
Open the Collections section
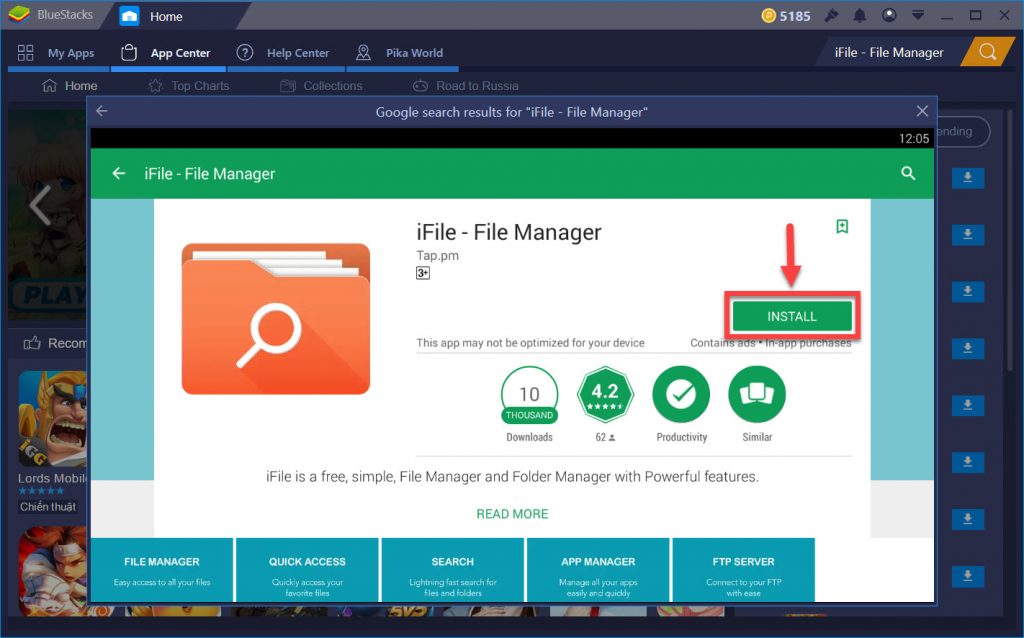(x=321, y=86)
